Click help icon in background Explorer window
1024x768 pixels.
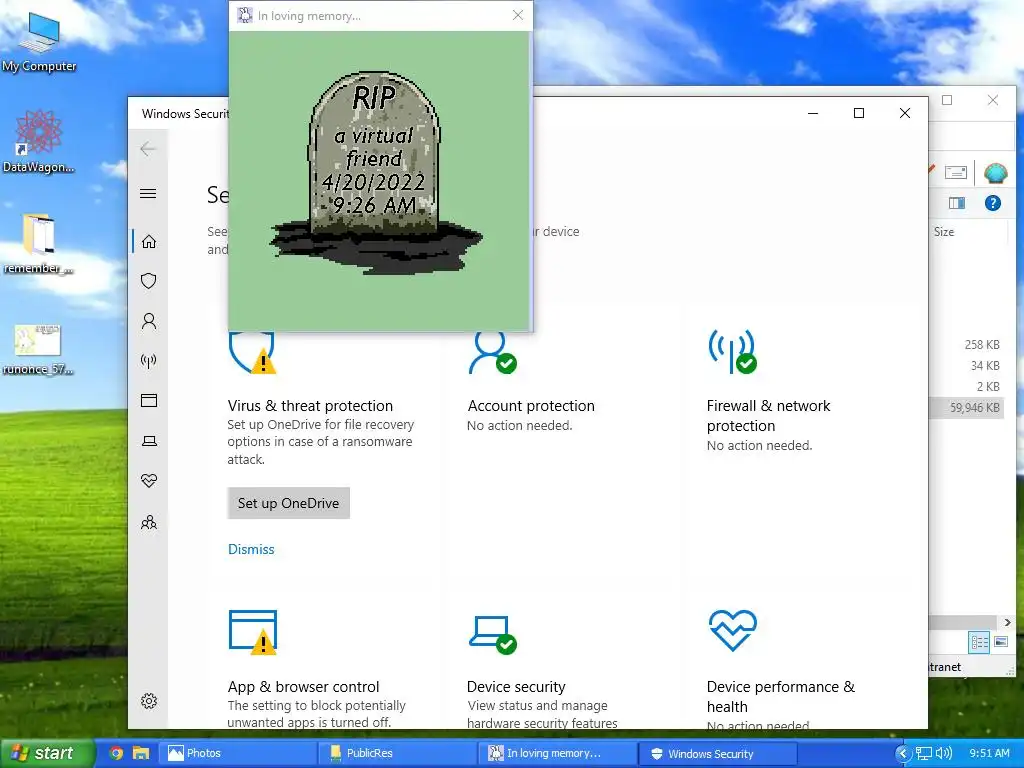click(993, 203)
